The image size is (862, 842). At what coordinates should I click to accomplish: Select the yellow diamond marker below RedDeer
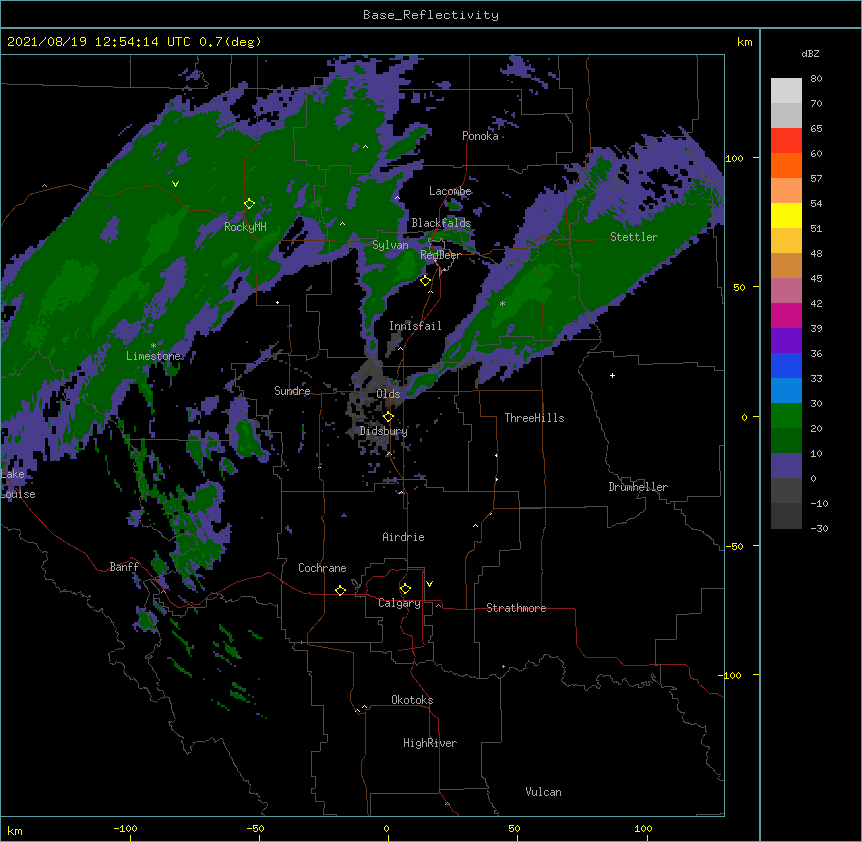coord(425,281)
